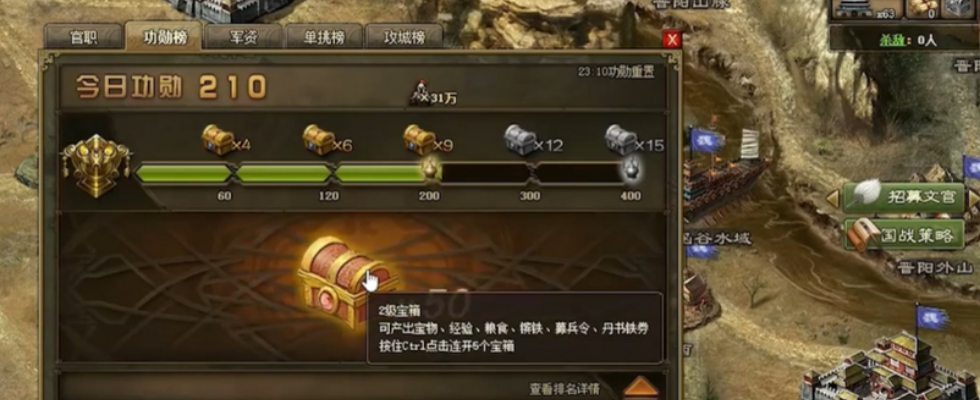This screenshot has height=400, width=980.
Task: Close the merit panel with red X
Action: coord(672,40)
